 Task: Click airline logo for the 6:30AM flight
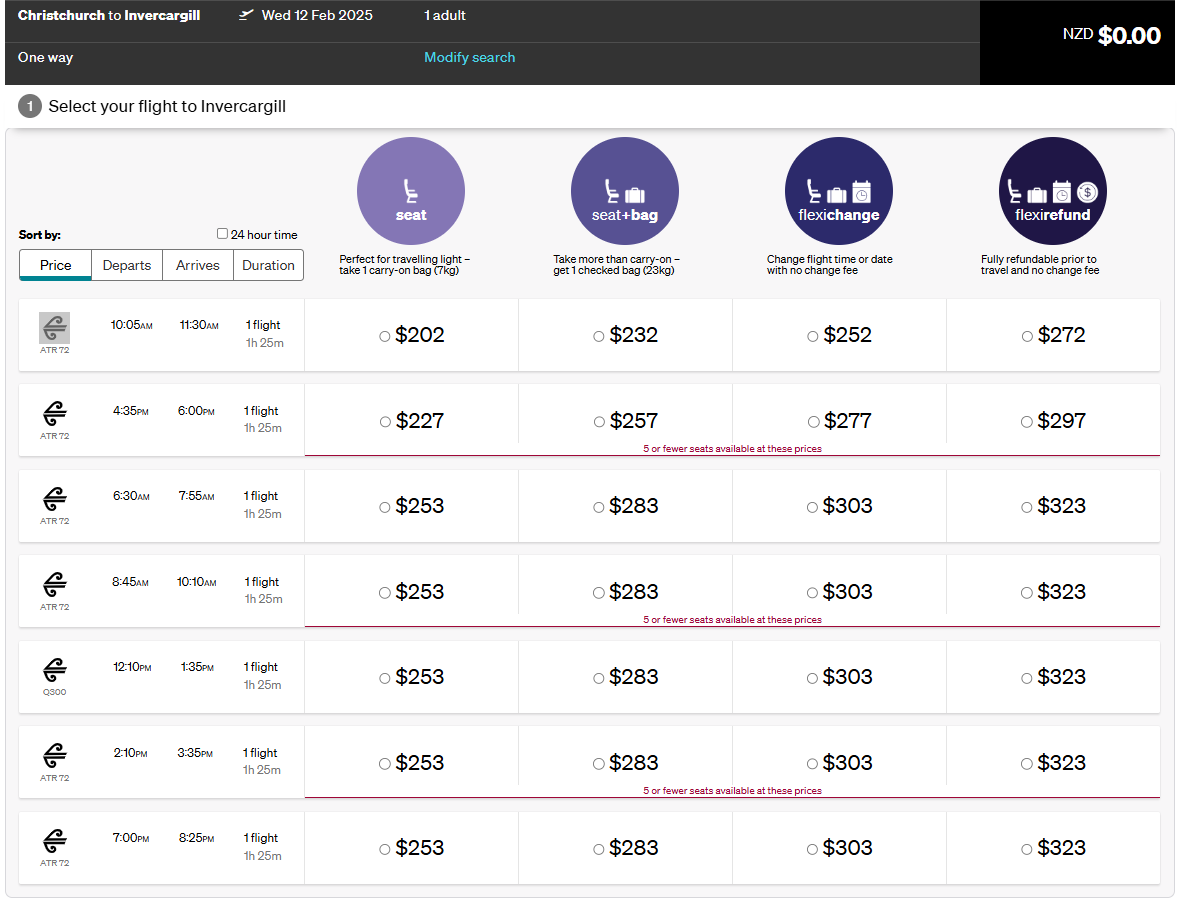point(54,498)
